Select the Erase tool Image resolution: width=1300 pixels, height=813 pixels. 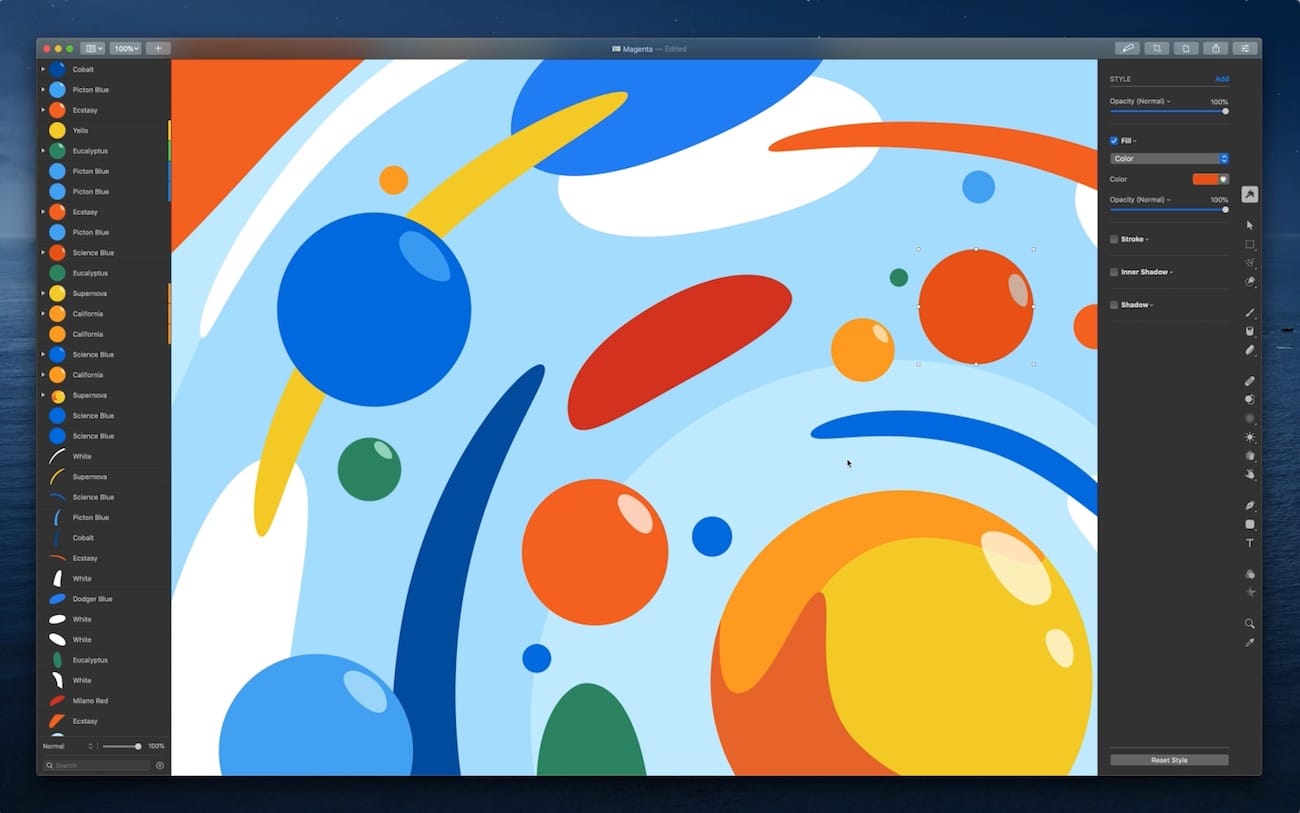point(1249,350)
